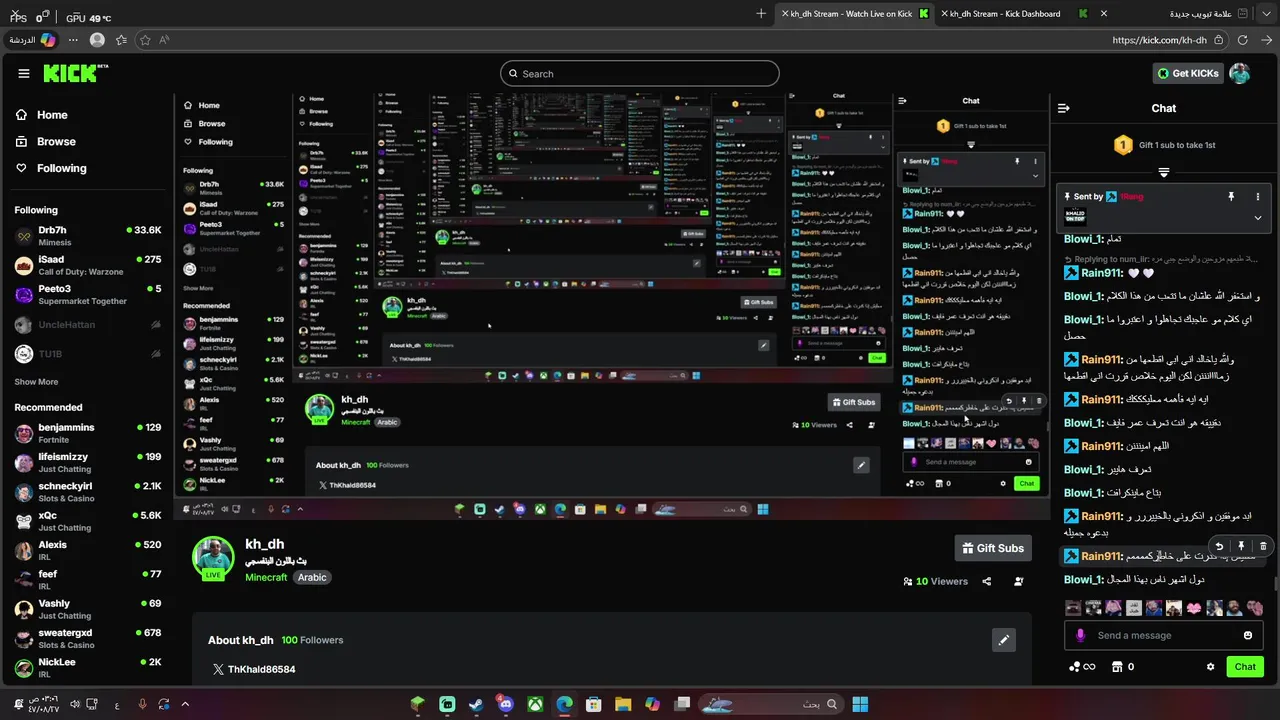Click Show More under Following
The width and height of the screenshot is (1280, 720).
[x=36, y=382]
